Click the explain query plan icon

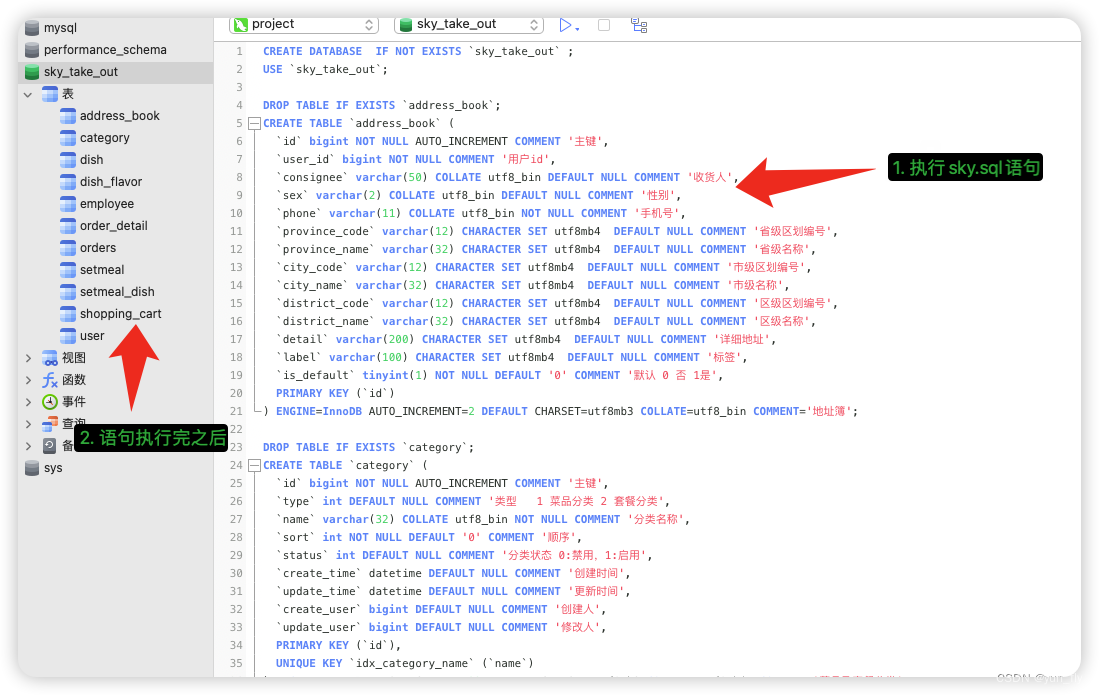[x=639, y=25]
